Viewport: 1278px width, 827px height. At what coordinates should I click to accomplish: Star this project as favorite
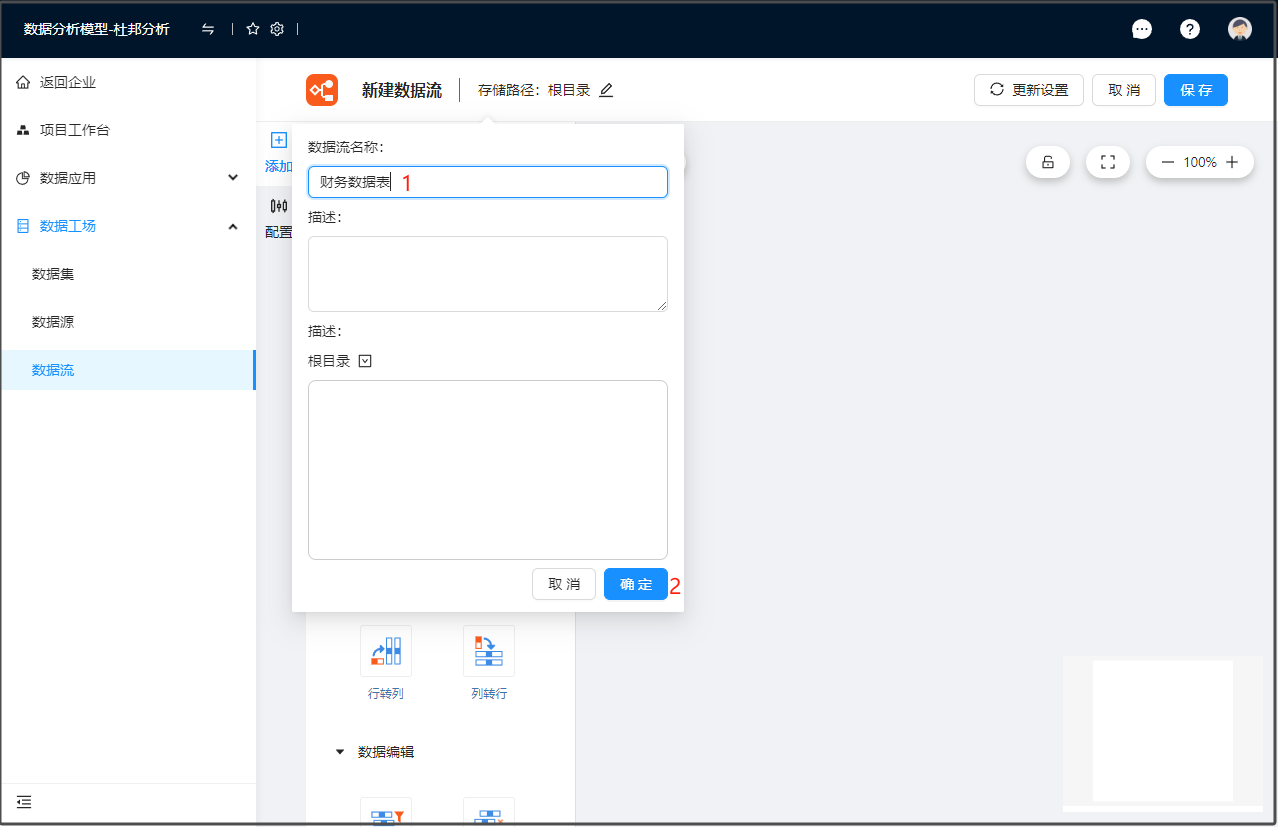[253, 29]
